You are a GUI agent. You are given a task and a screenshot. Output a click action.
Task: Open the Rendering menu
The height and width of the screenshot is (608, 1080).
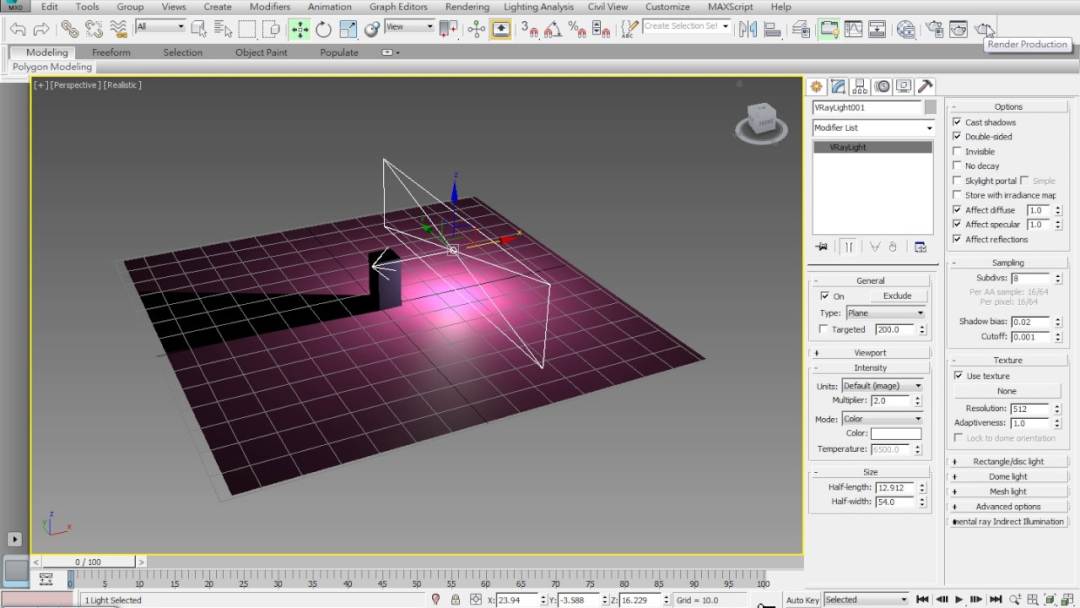click(x=466, y=7)
